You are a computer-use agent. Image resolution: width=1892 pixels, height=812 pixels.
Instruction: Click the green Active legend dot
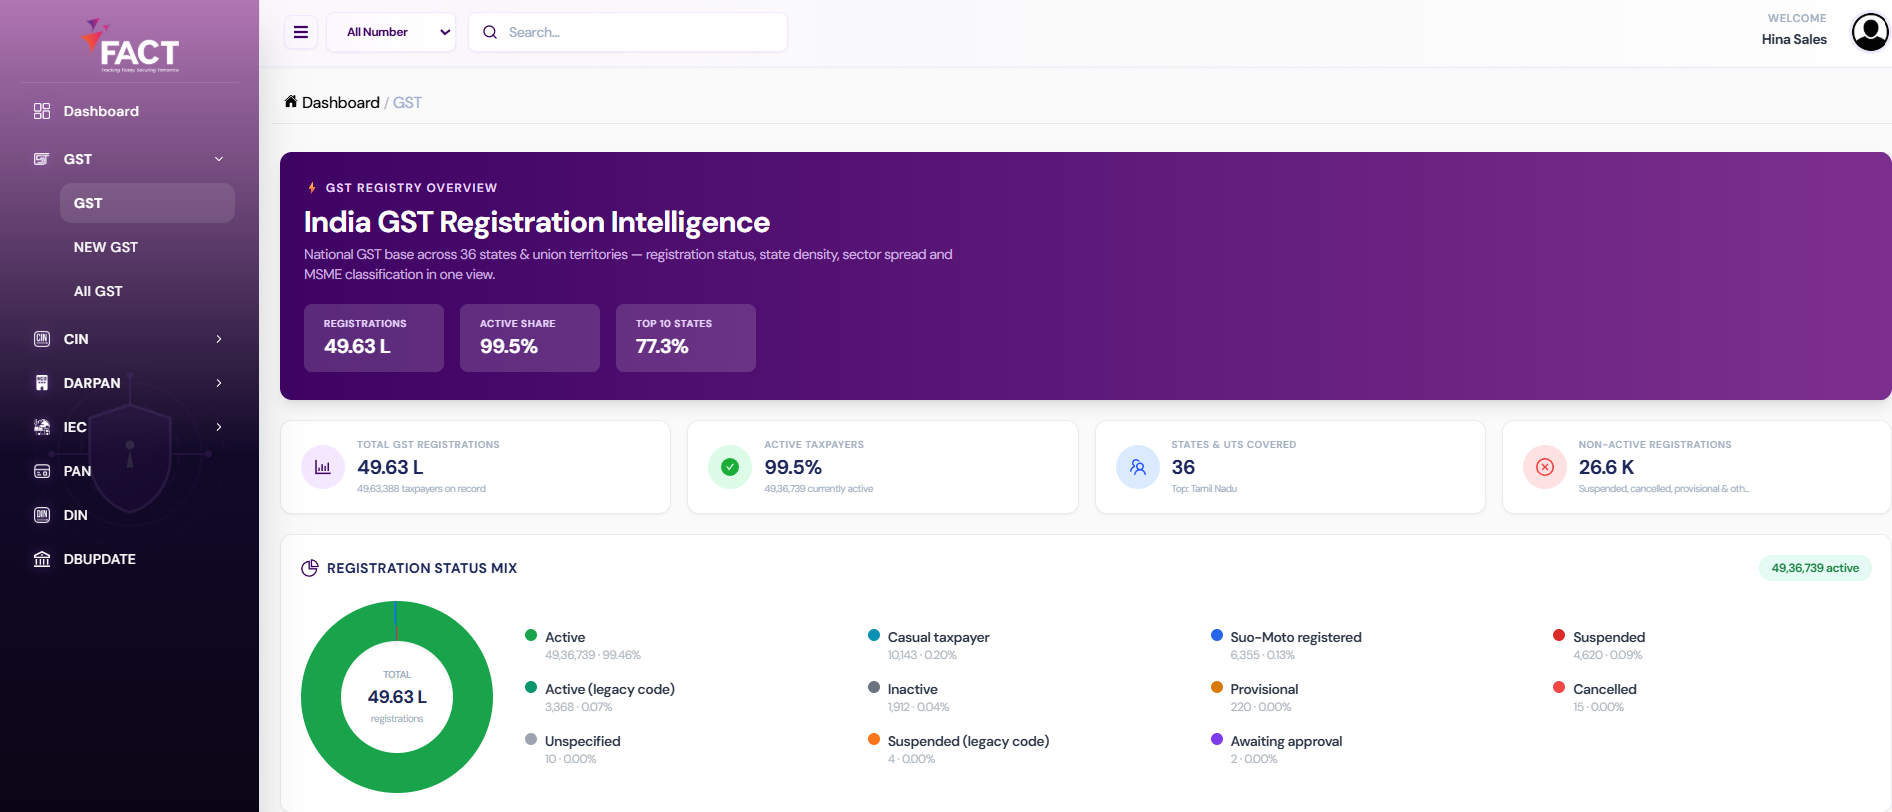click(531, 635)
